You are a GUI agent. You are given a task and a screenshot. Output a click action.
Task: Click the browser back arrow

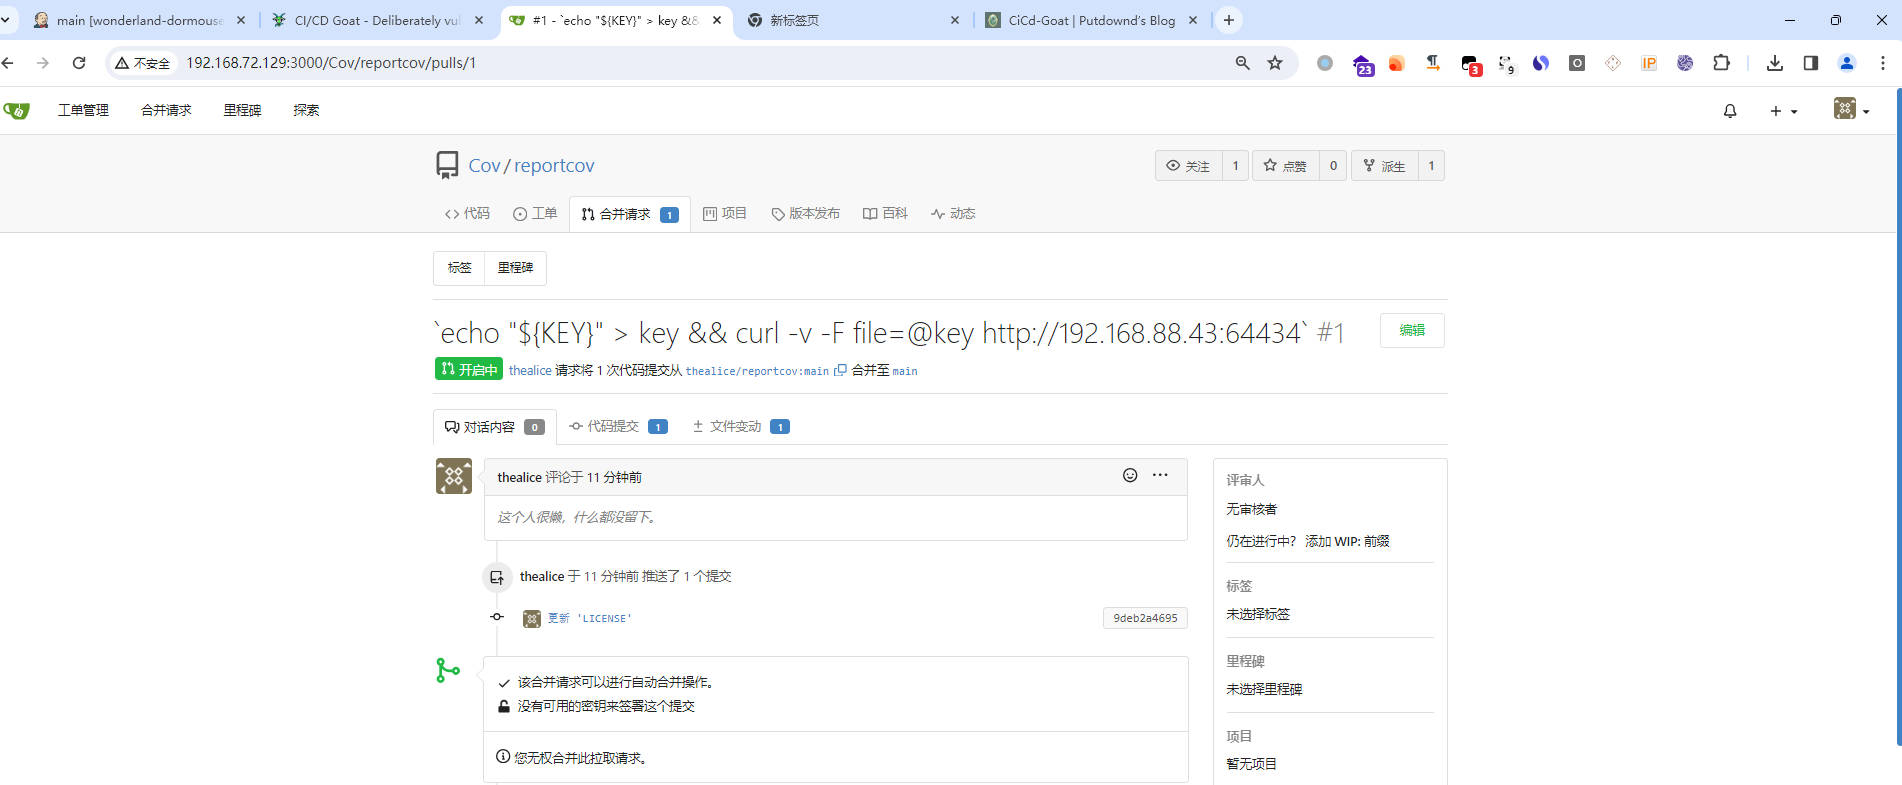(x=9, y=63)
